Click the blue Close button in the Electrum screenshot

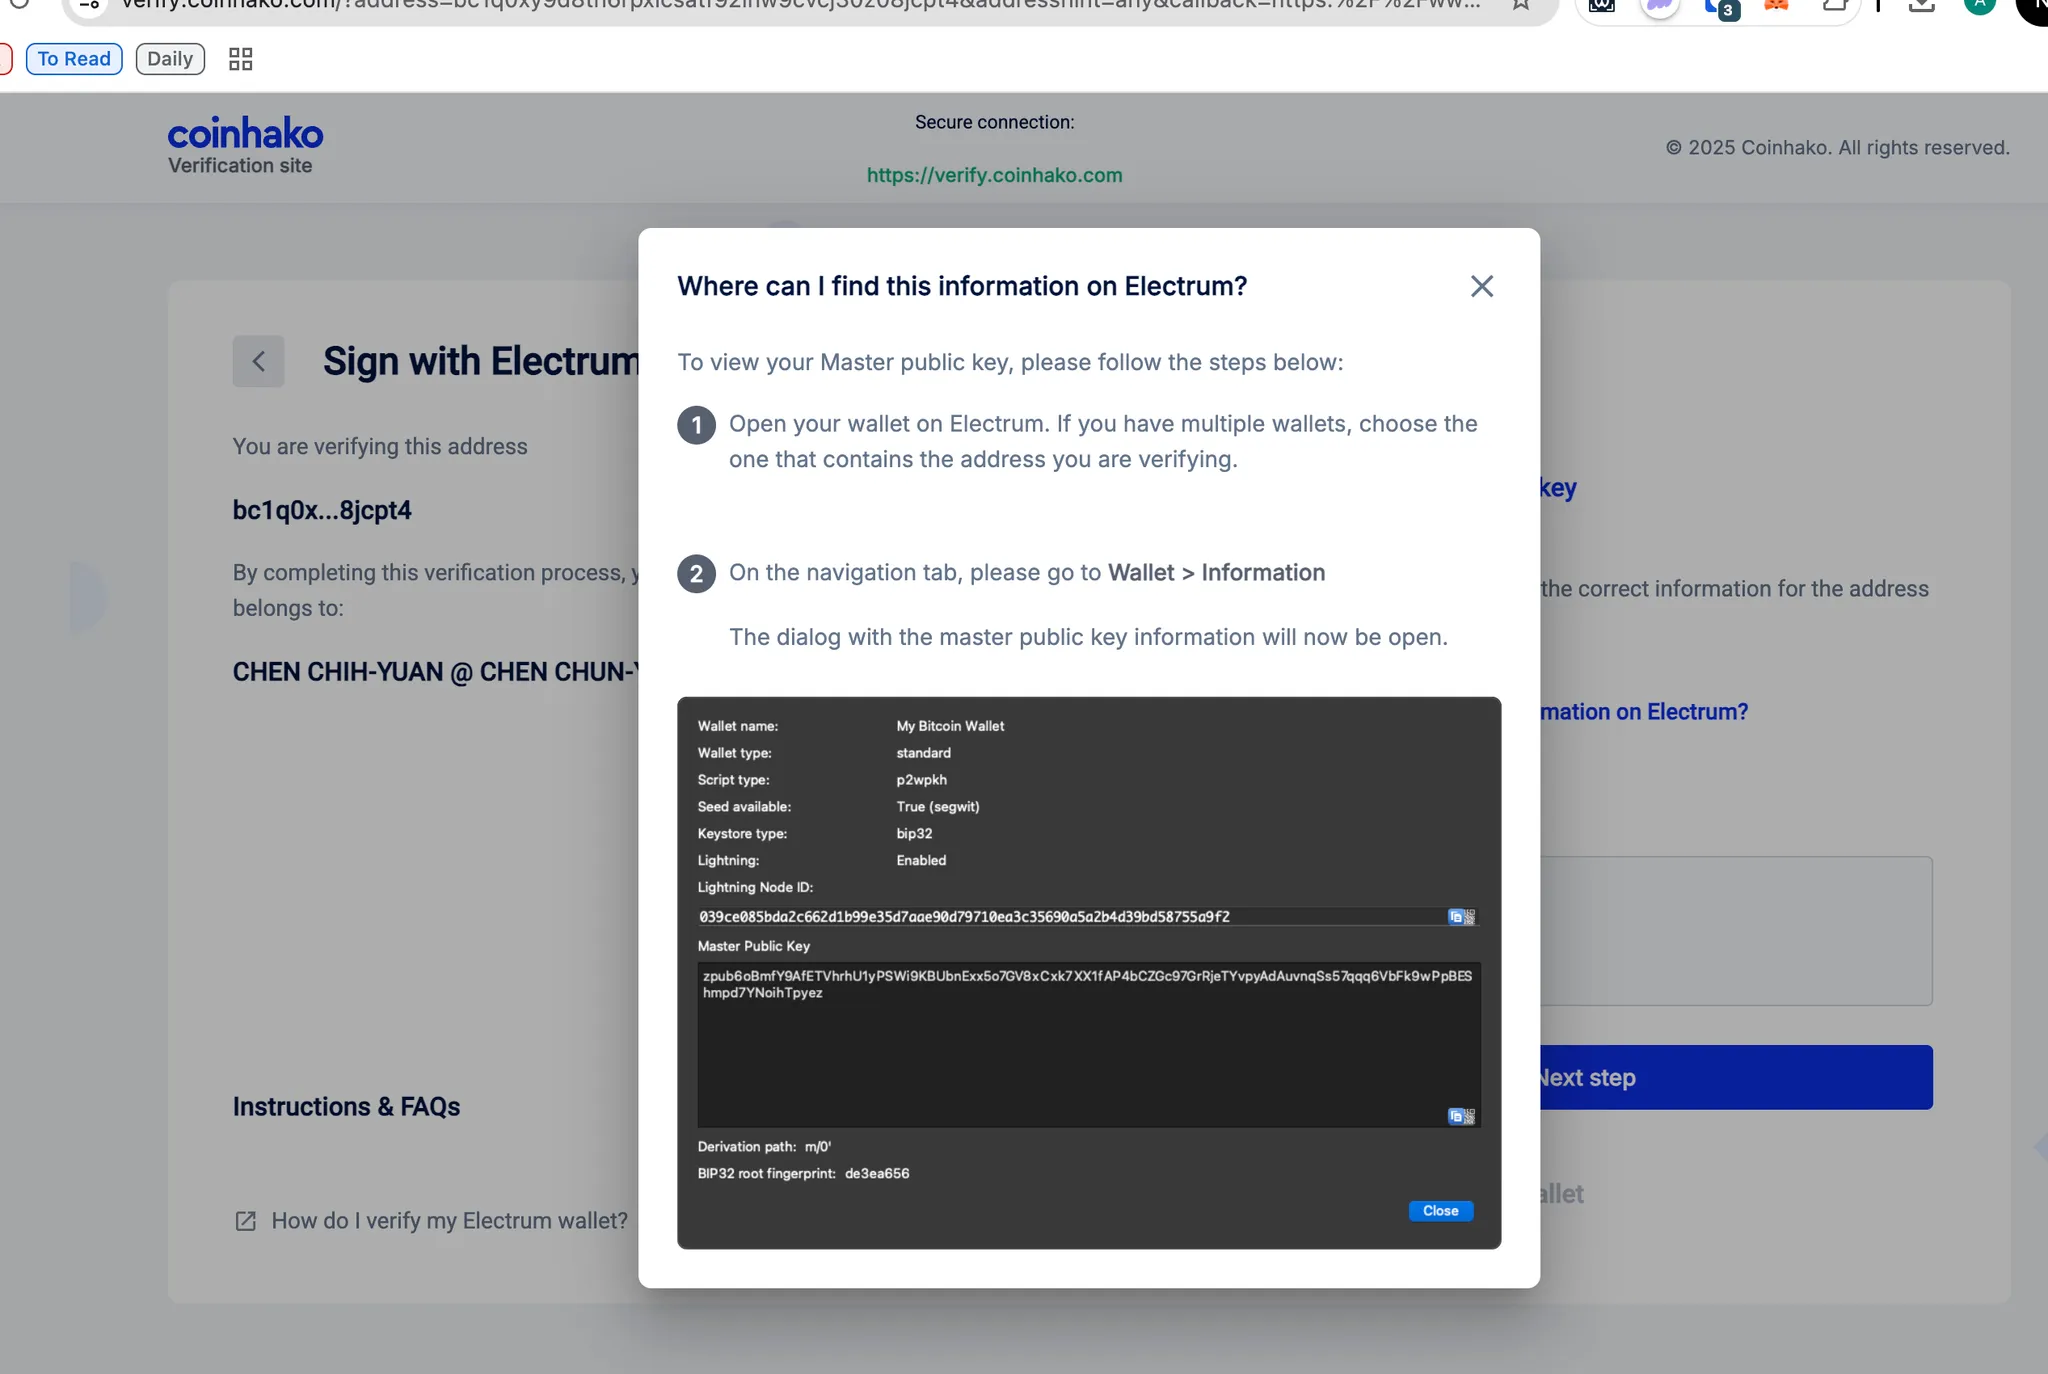[x=1440, y=1211]
